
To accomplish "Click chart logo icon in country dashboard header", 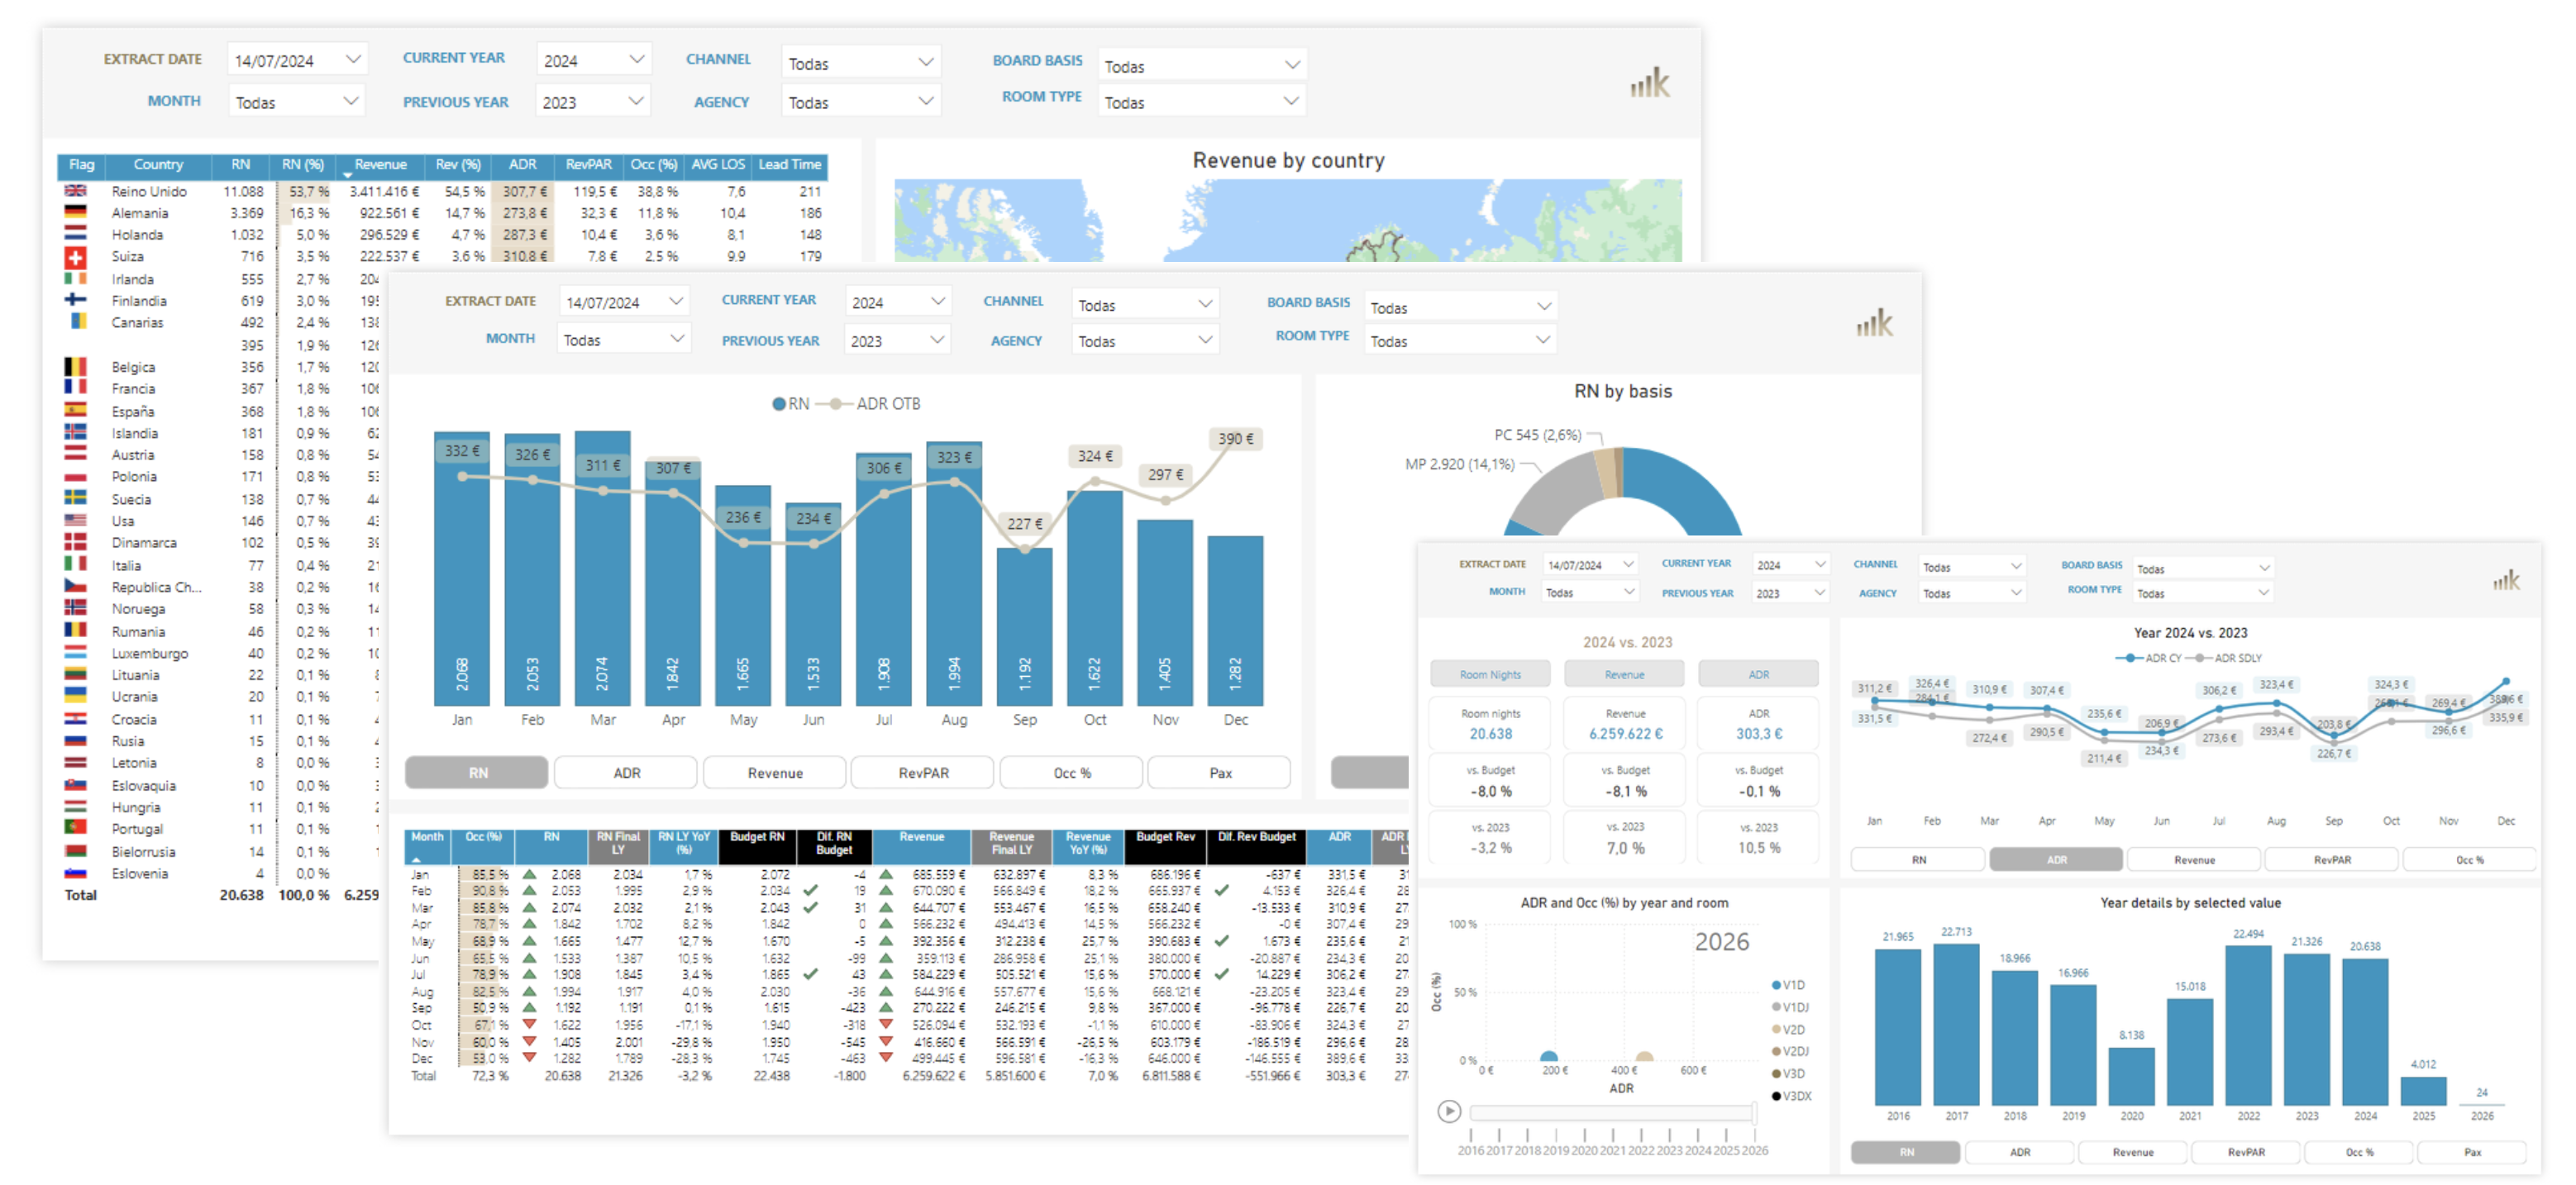I will (1650, 82).
